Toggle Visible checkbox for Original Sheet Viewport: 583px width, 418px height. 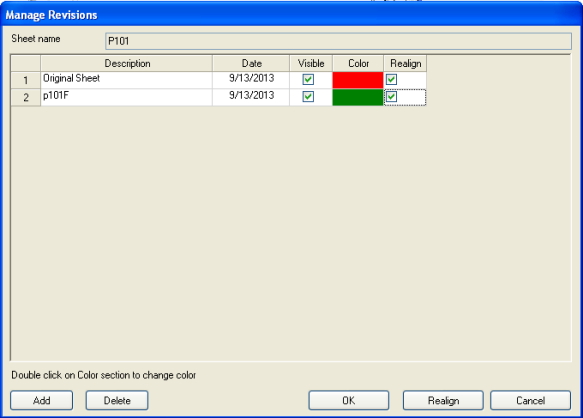pyautogui.click(x=308, y=79)
